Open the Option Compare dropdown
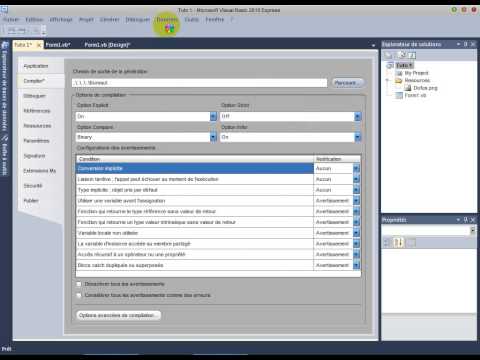Screen dimensions: 480x360 coord(213,137)
